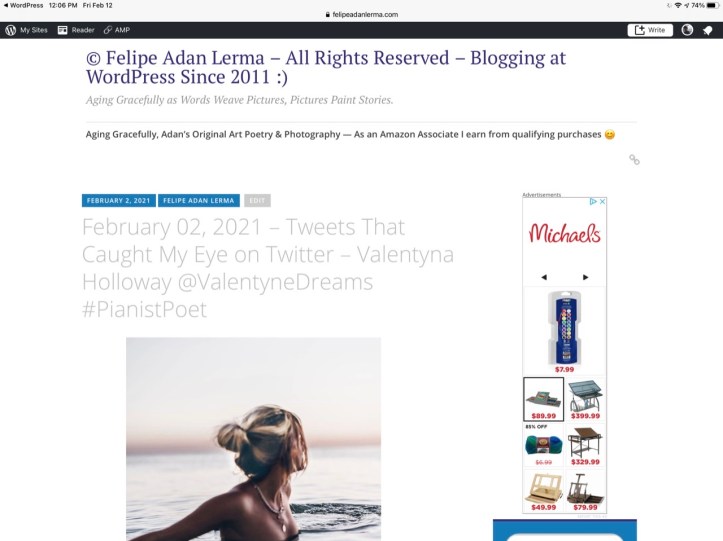Viewport: 723px width, 541px height.
Task: Open the user avatar profile icon
Action: [687, 30]
